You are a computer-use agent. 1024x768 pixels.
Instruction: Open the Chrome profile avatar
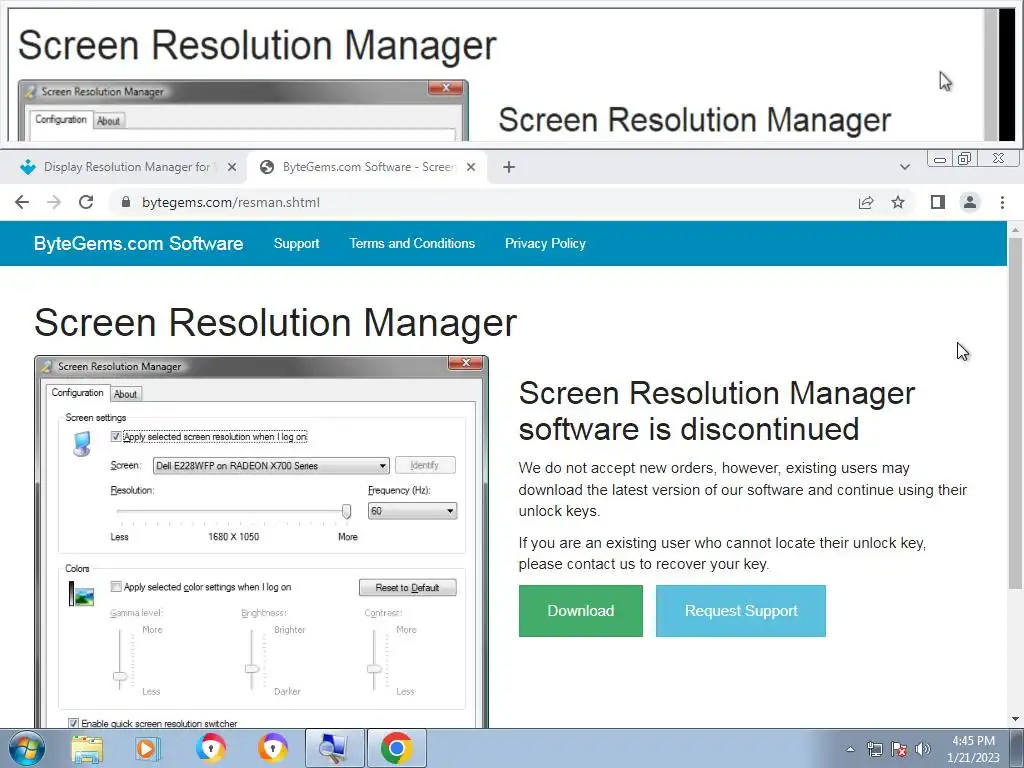(x=970, y=202)
